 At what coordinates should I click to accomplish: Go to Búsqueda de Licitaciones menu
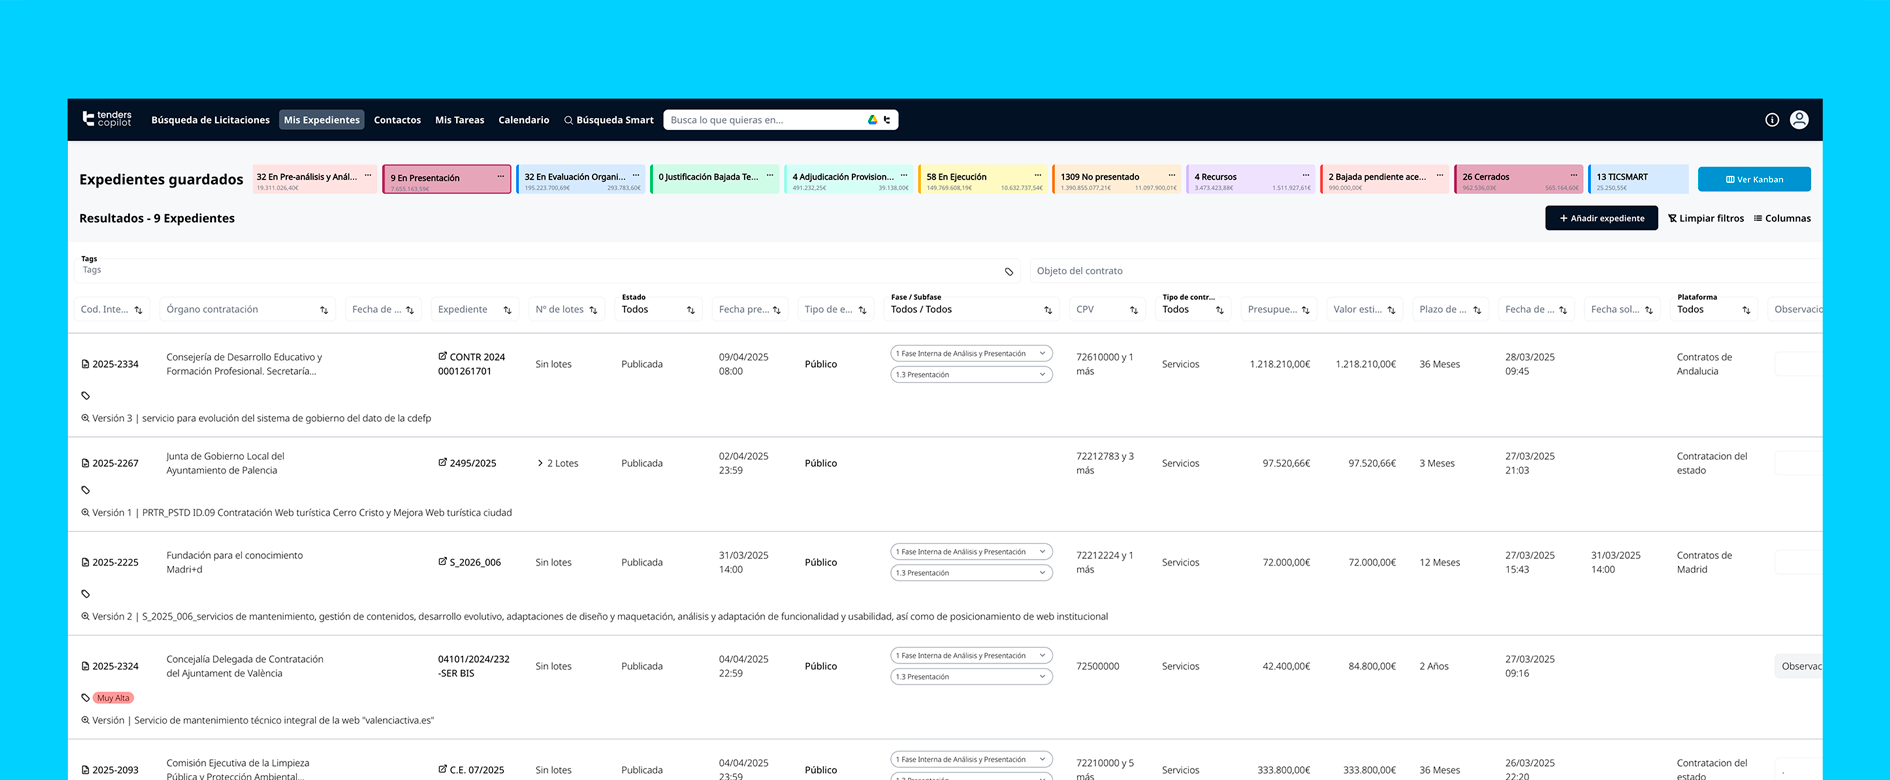pyautogui.click(x=210, y=120)
